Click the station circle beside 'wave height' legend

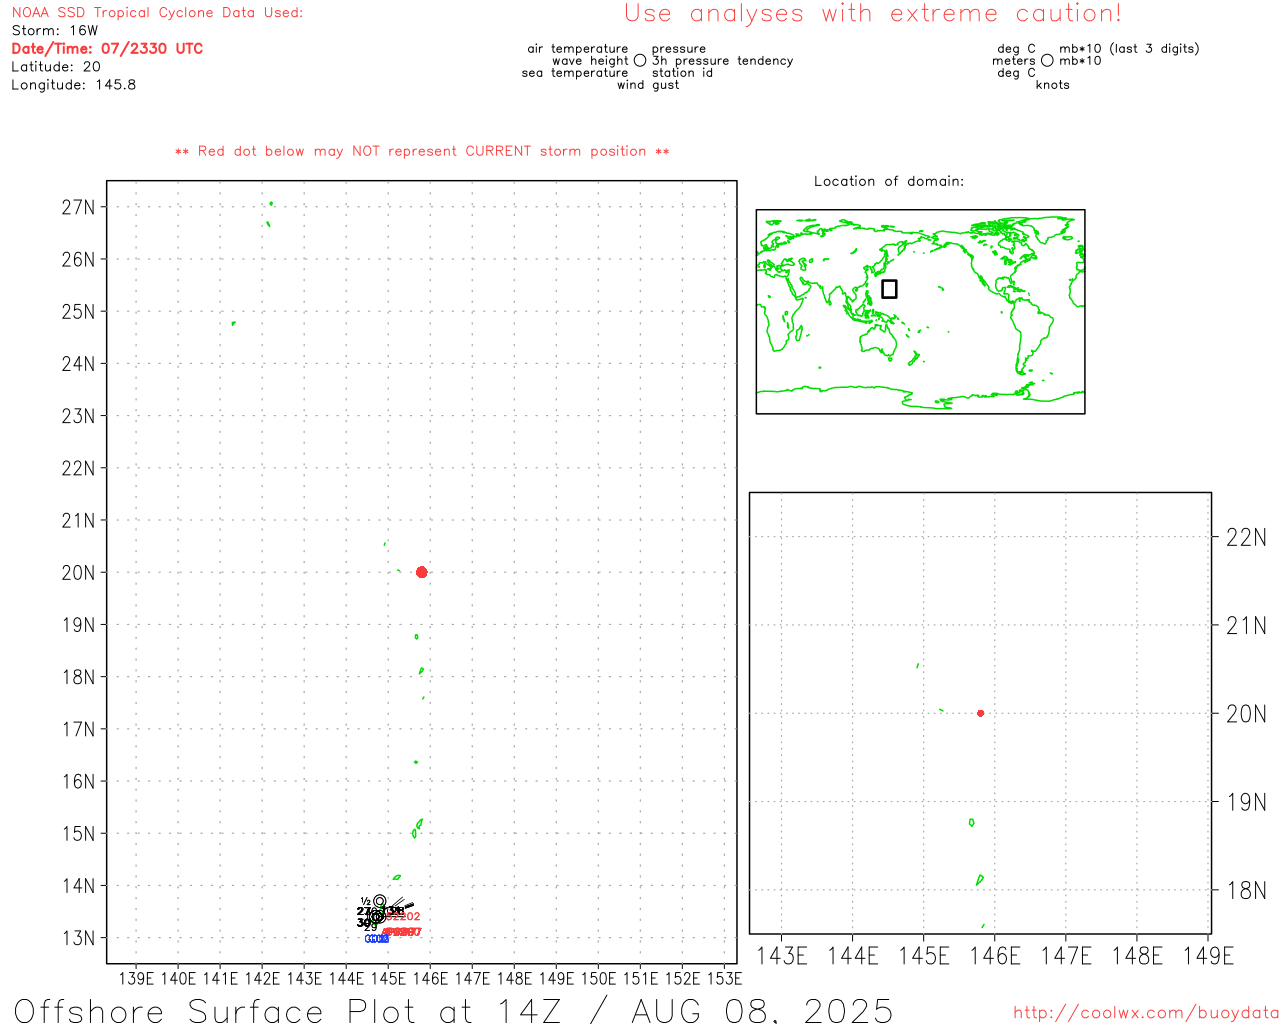point(640,61)
